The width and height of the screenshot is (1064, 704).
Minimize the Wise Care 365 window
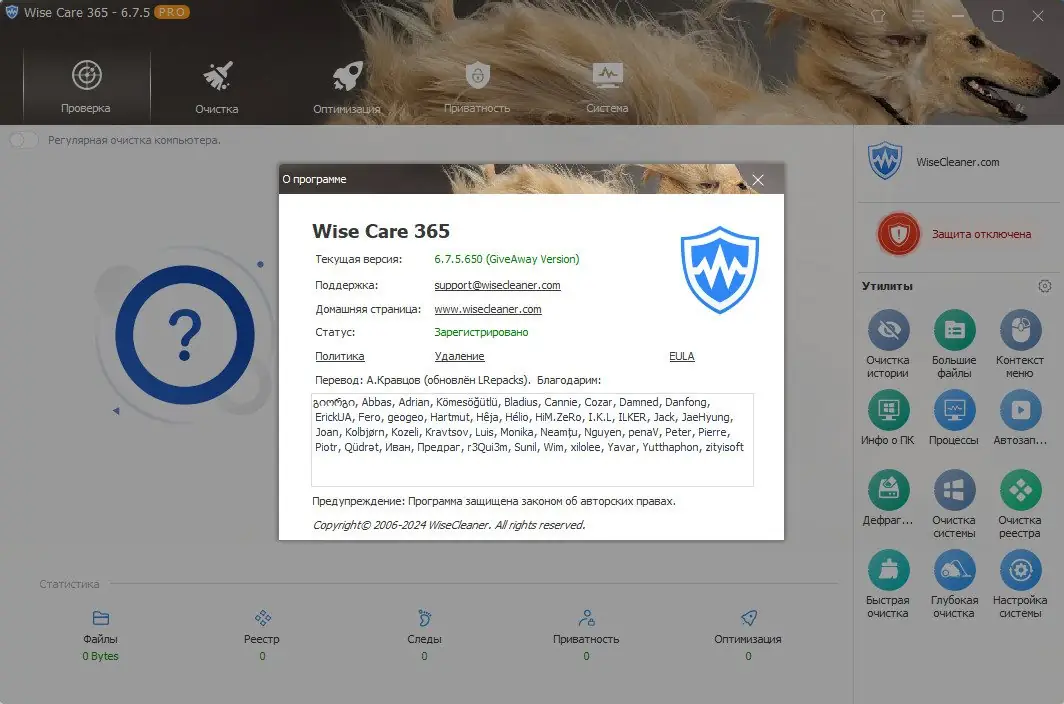957,16
